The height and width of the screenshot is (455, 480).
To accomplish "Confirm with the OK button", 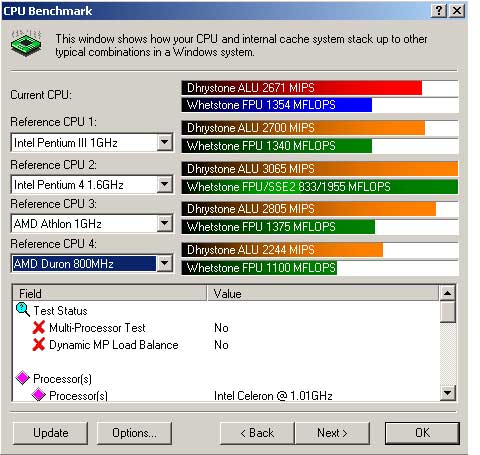I will [x=422, y=433].
